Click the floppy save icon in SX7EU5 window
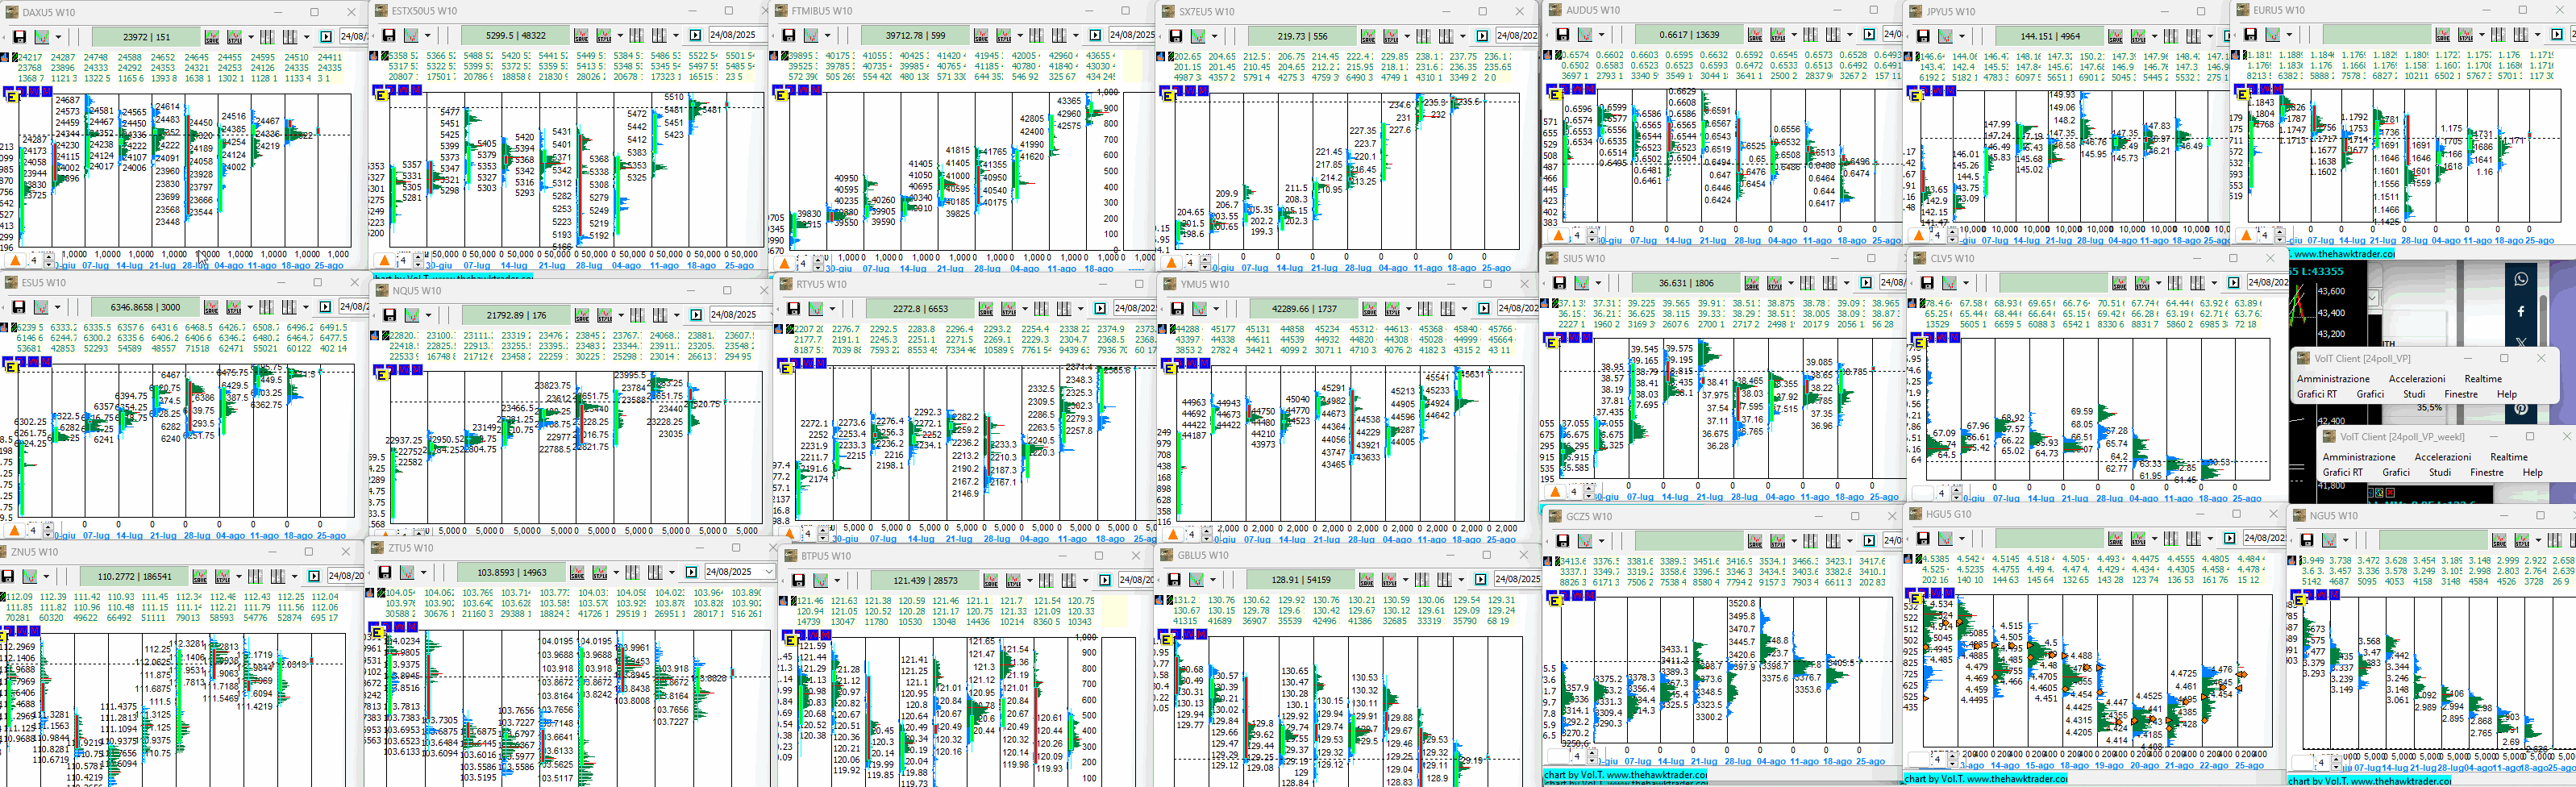 [x=1176, y=36]
